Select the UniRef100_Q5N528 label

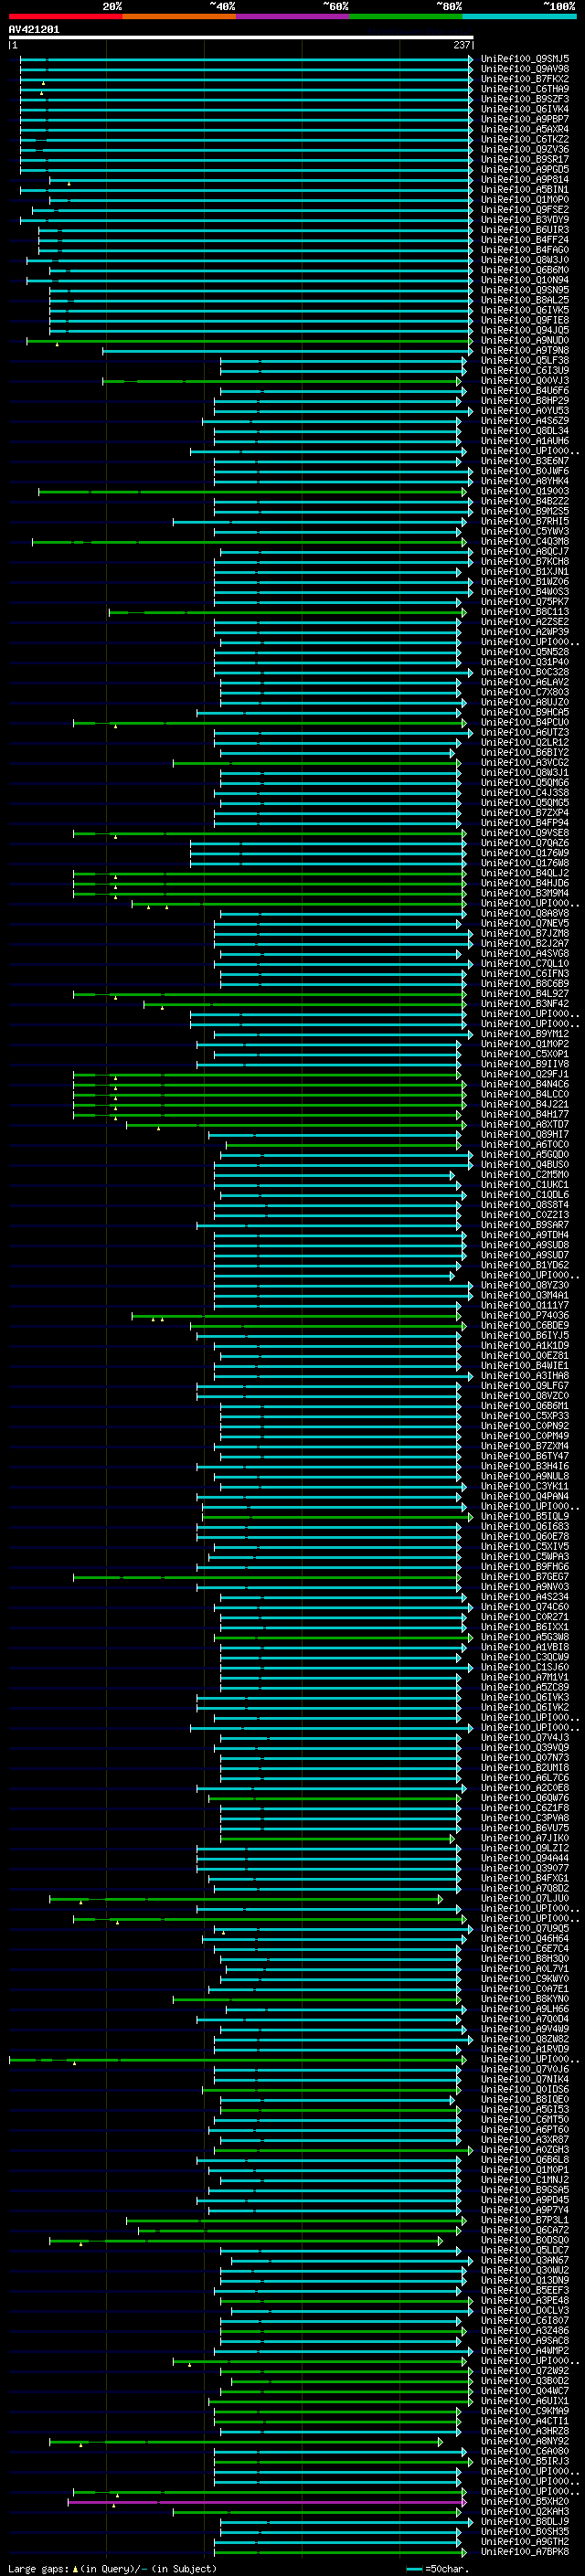(x=525, y=652)
